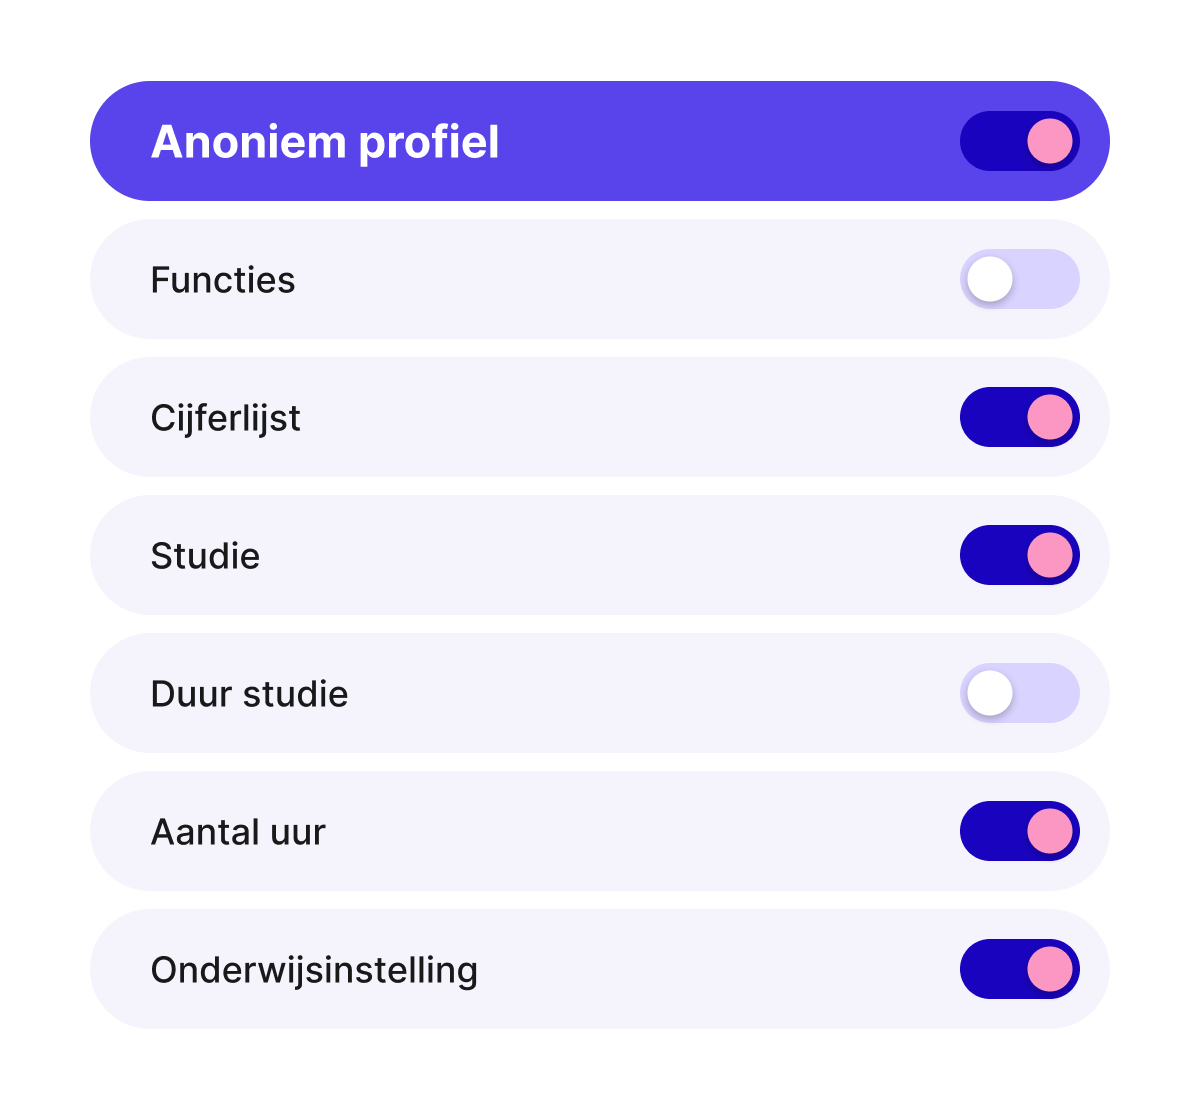
Task: Disable the Cijferlijst toggle
Action: click(x=1020, y=417)
